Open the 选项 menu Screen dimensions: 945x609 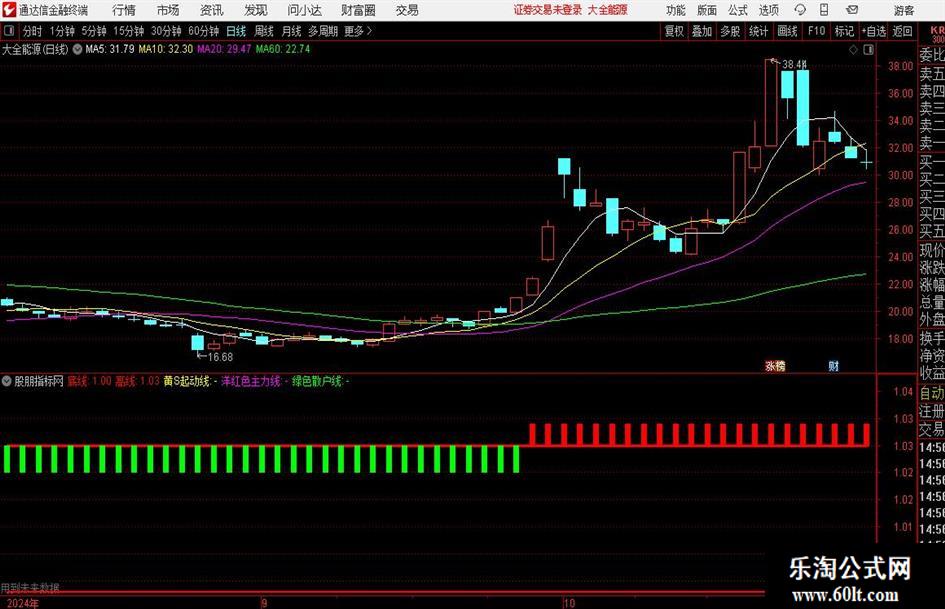(x=768, y=10)
